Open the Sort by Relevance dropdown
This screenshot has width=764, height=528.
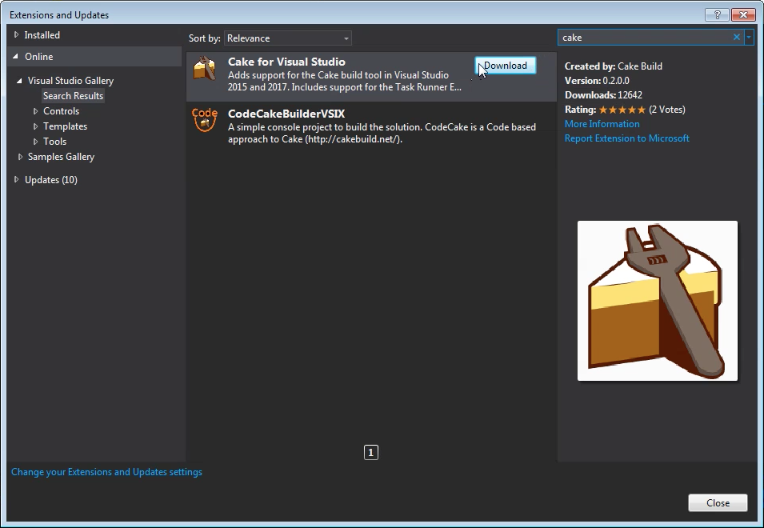[287, 38]
